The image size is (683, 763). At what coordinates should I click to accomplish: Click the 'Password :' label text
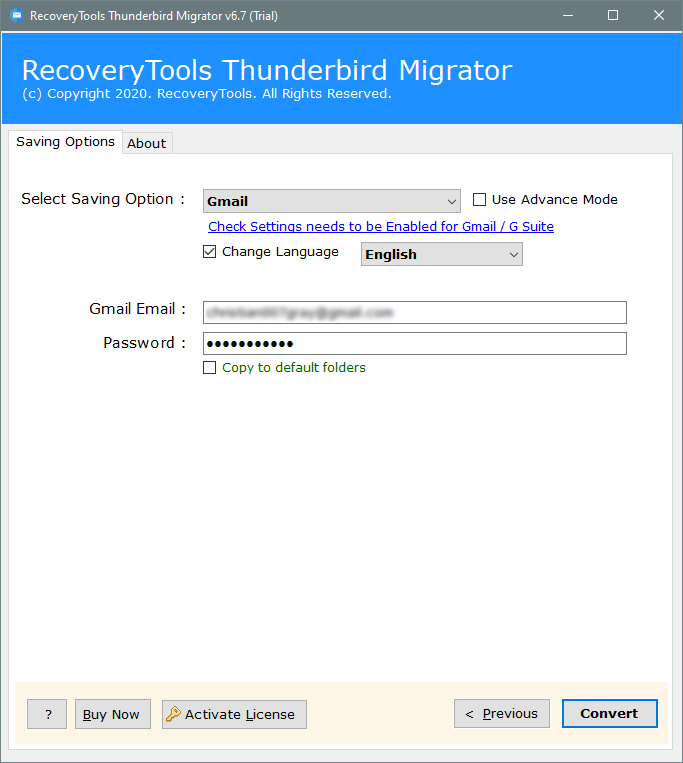click(144, 343)
